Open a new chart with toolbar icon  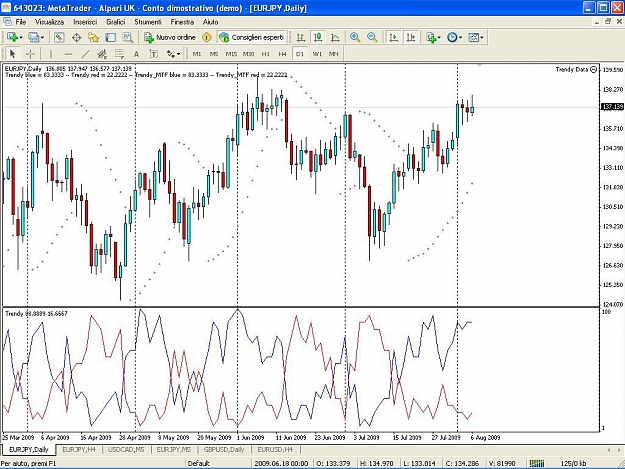point(12,37)
